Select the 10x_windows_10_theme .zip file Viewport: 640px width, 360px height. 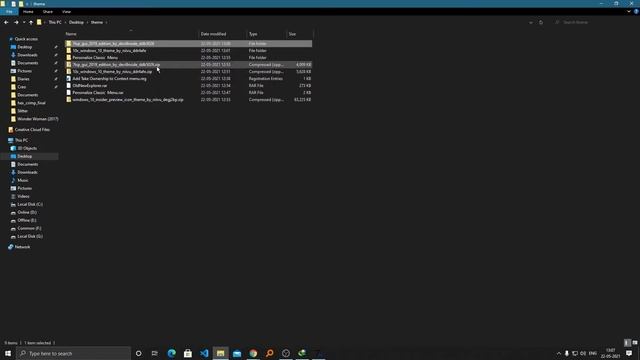click(189, 71)
